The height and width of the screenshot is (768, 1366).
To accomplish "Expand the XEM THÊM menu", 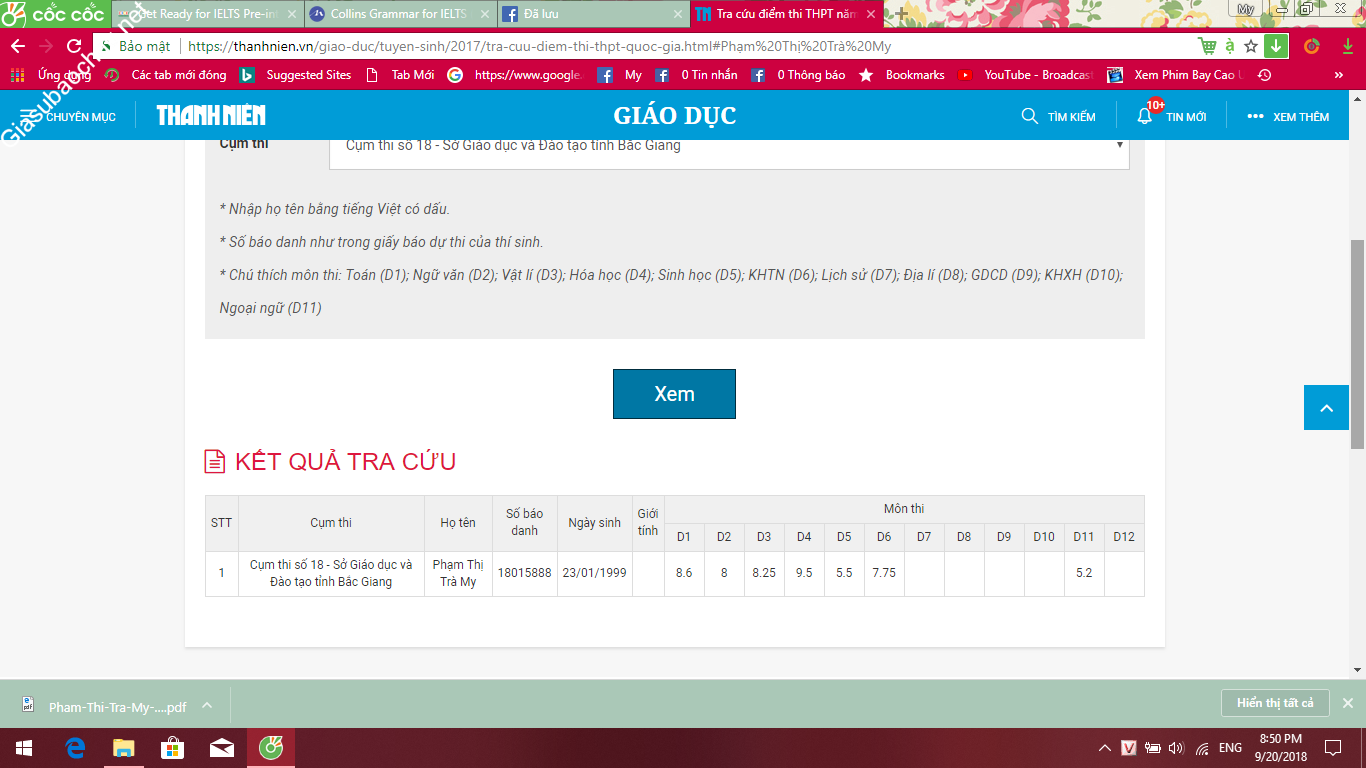I will 1288,116.
